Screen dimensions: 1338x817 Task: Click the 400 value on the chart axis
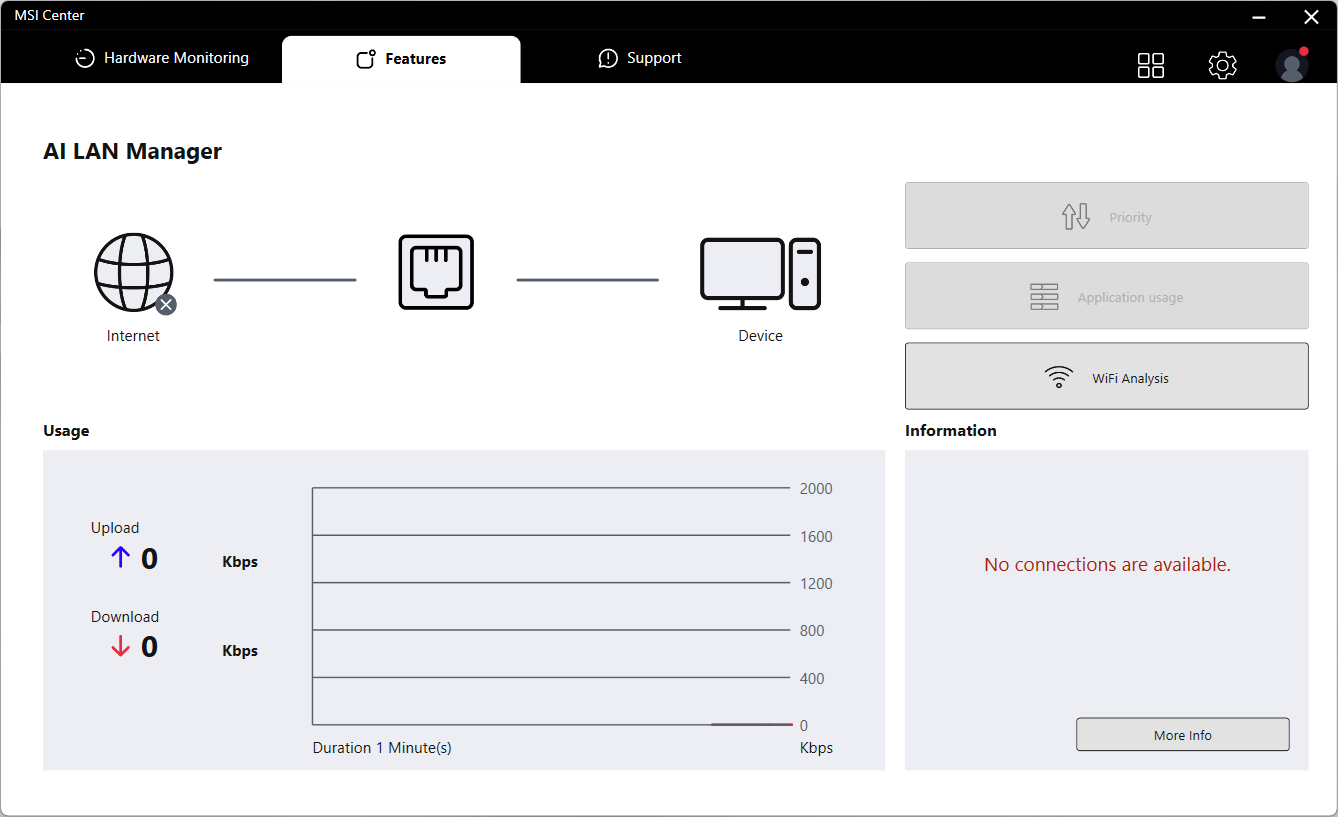[812, 678]
